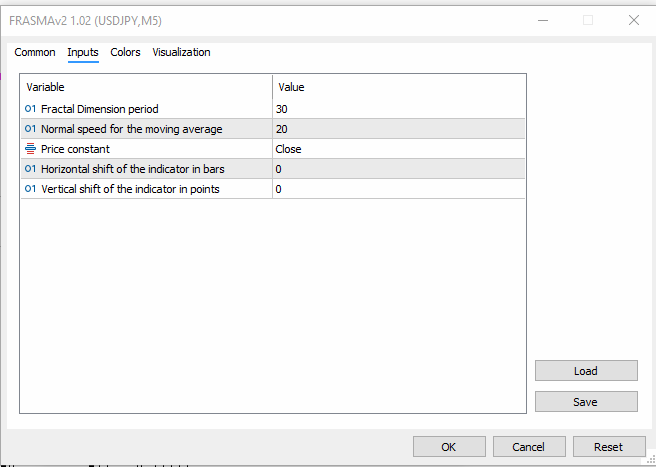Edit Horizontal shift value 0

pyautogui.click(x=399, y=169)
